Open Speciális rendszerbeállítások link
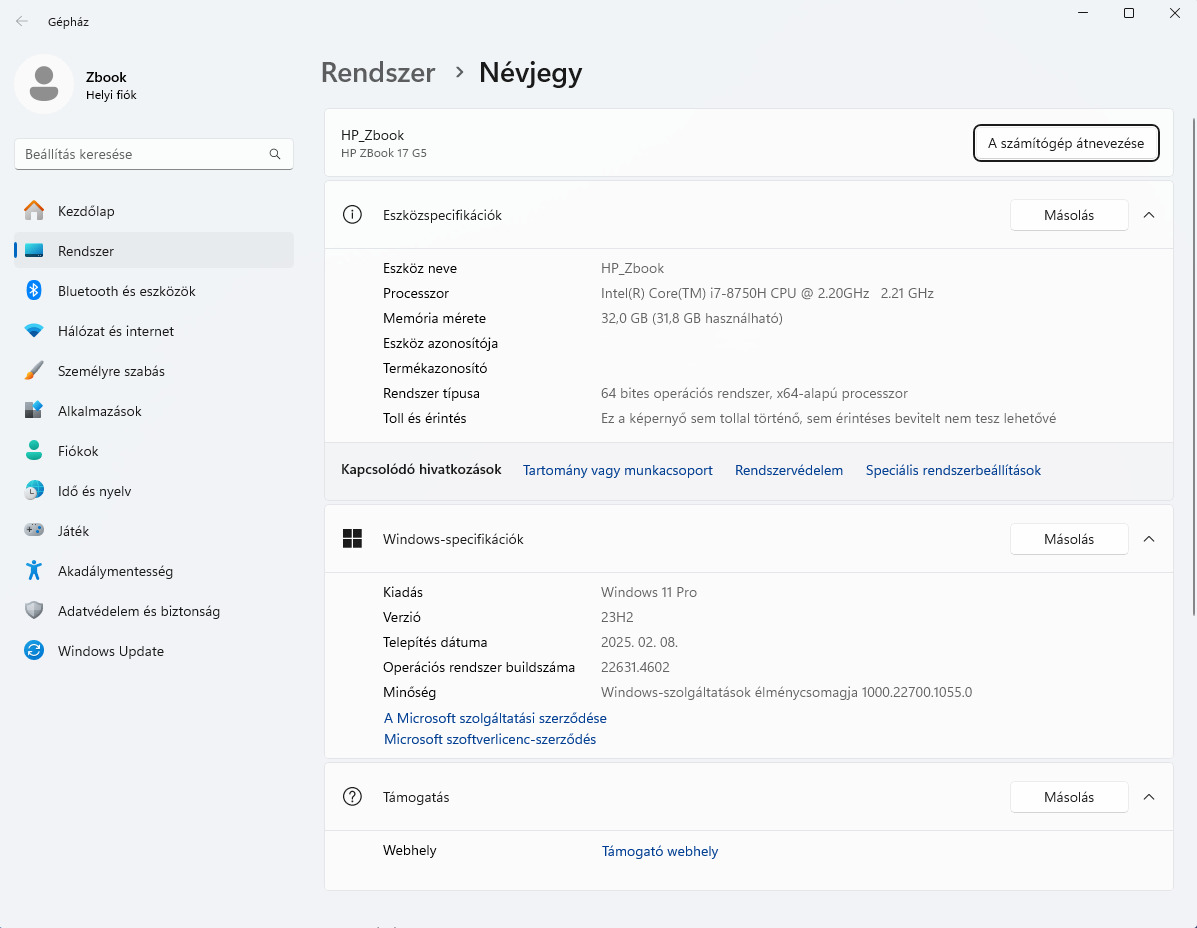Viewport: 1197px width, 928px height. click(953, 470)
